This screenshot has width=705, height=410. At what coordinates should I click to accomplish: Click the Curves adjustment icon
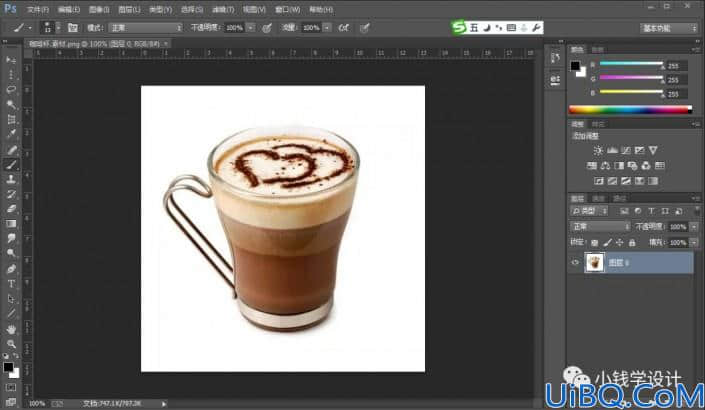click(625, 150)
